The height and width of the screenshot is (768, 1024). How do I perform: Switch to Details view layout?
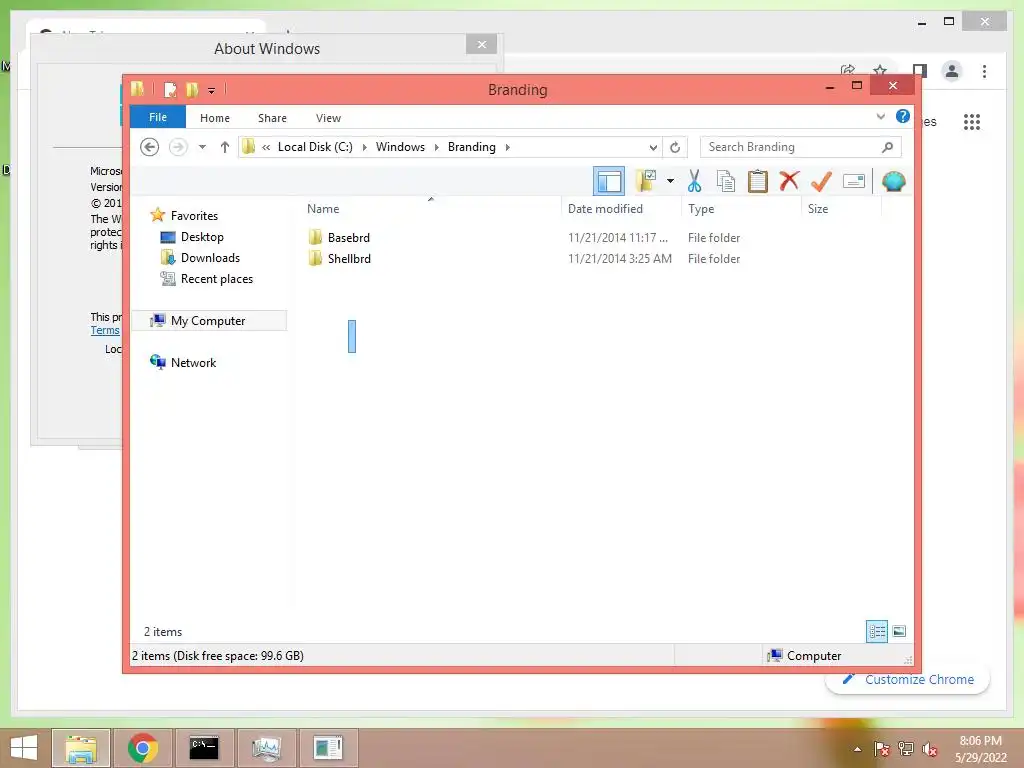click(x=876, y=631)
